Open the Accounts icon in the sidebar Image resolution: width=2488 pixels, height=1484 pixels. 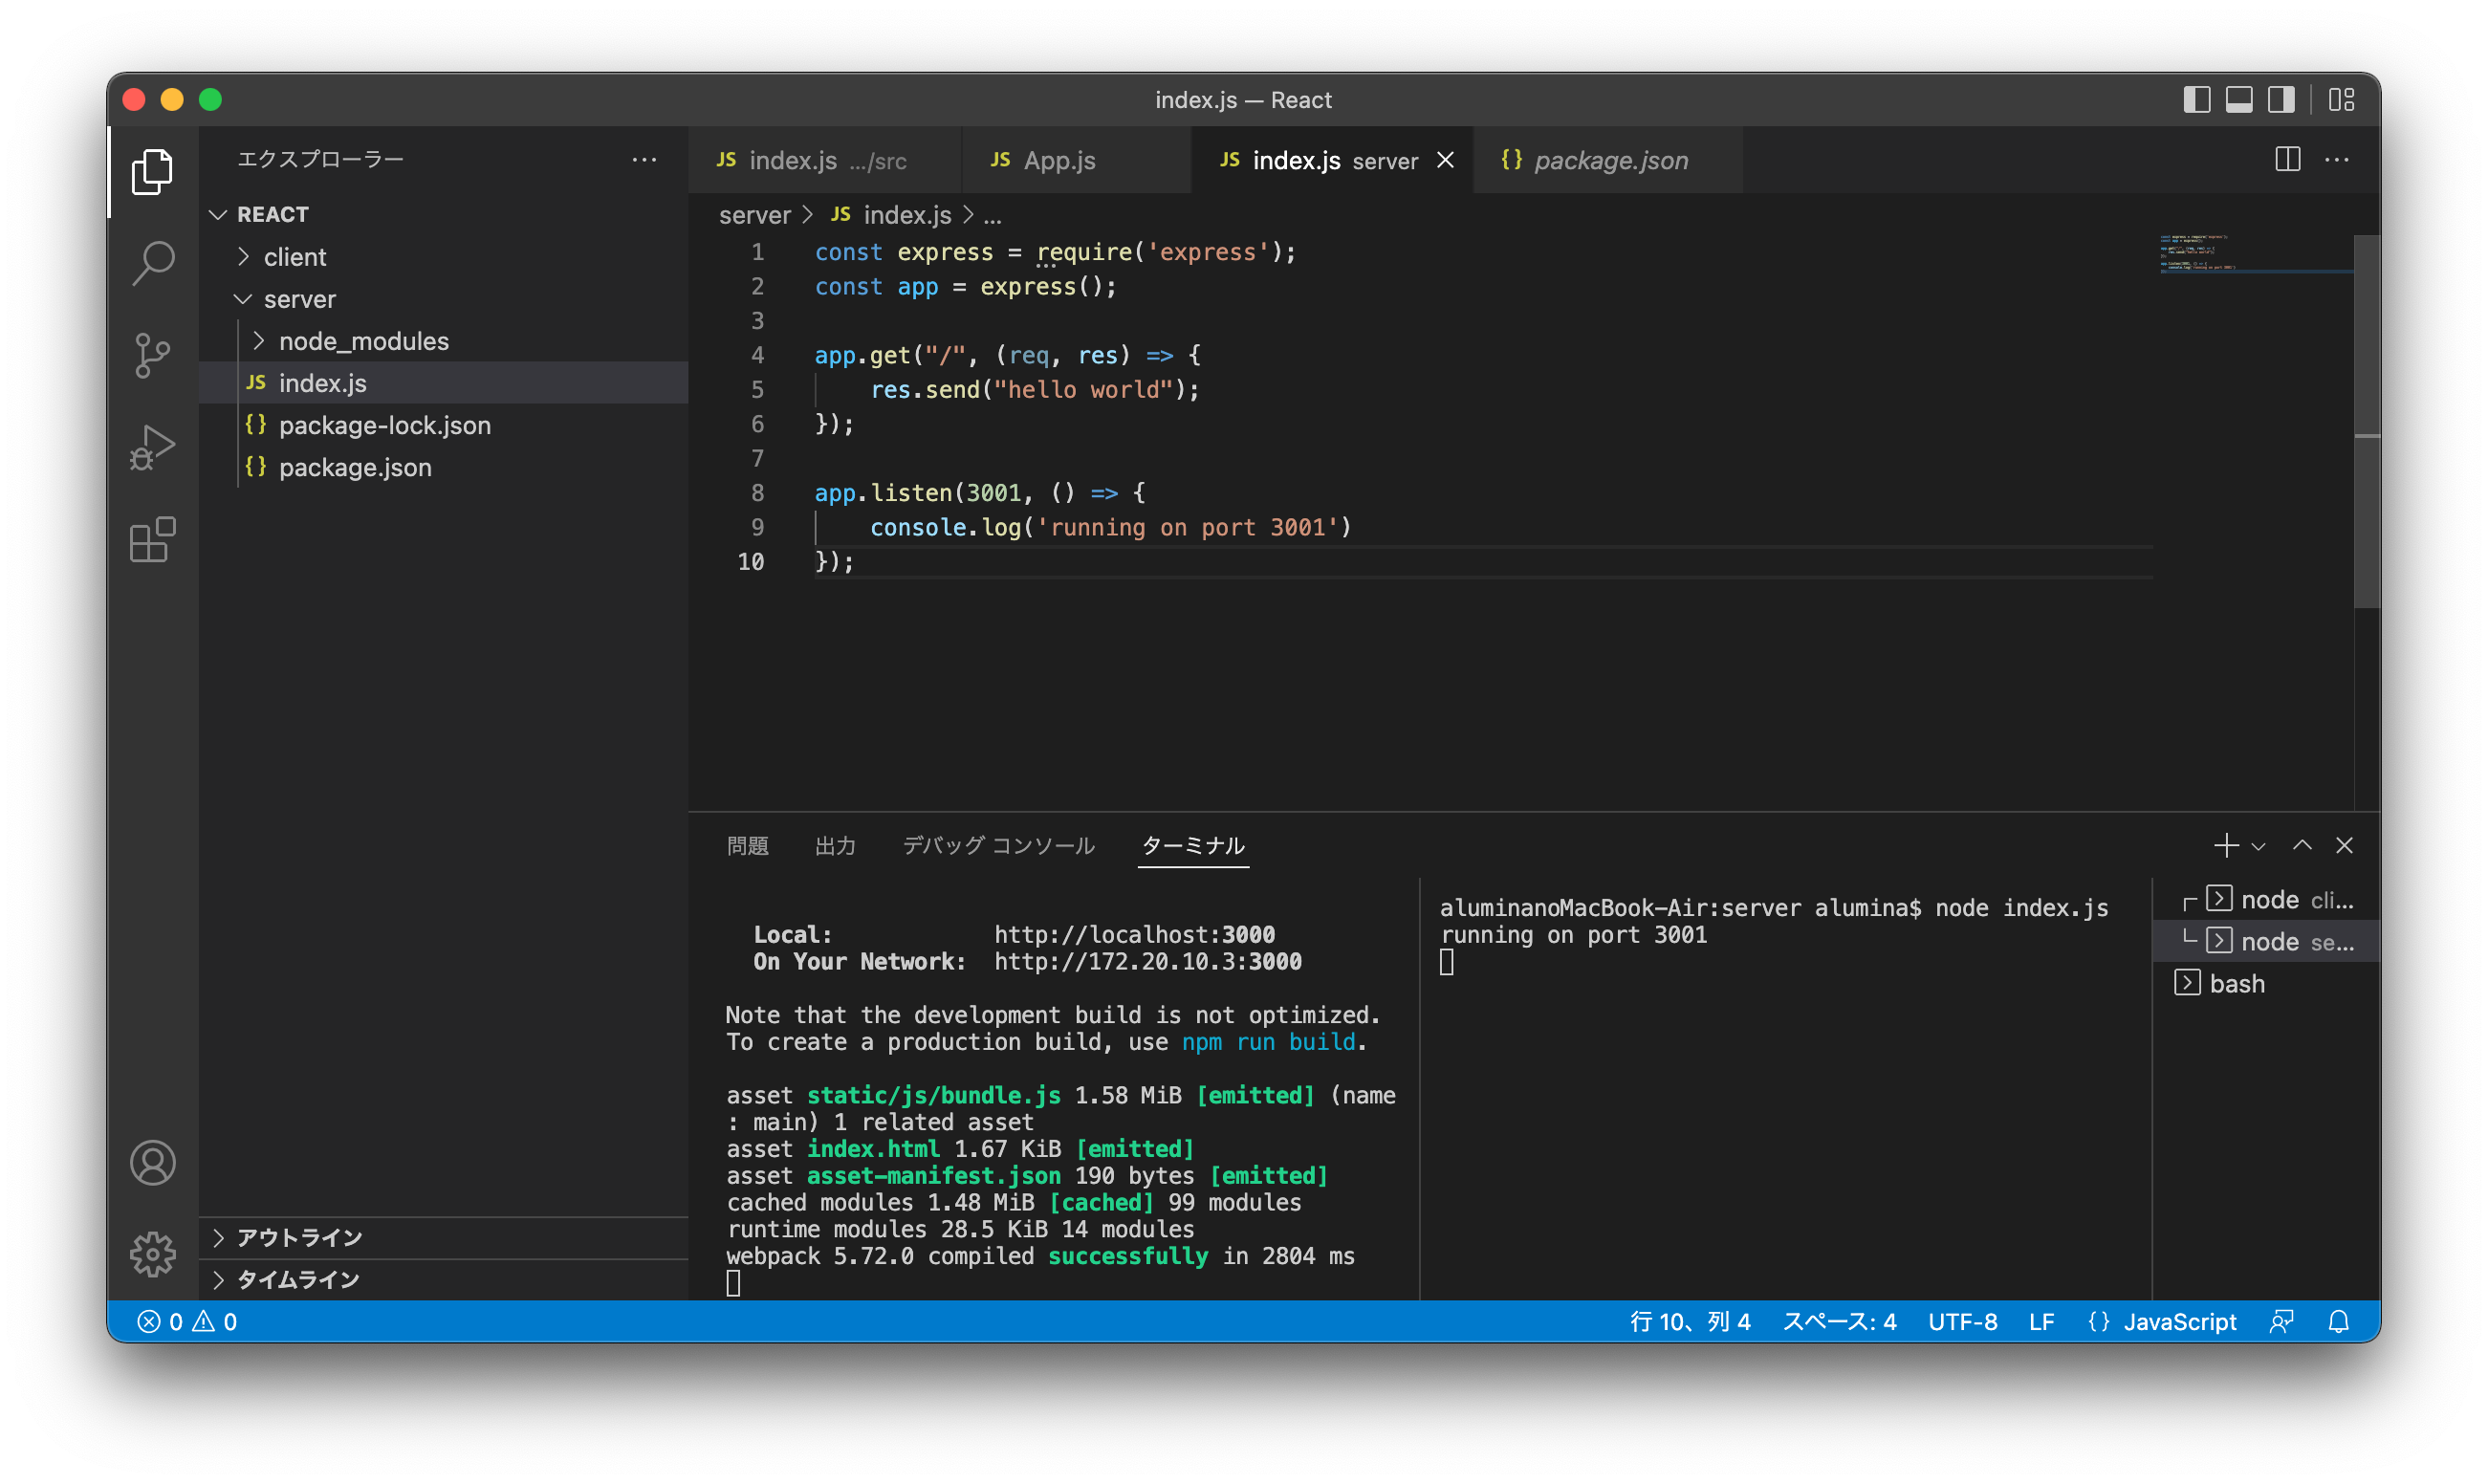click(x=152, y=1163)
